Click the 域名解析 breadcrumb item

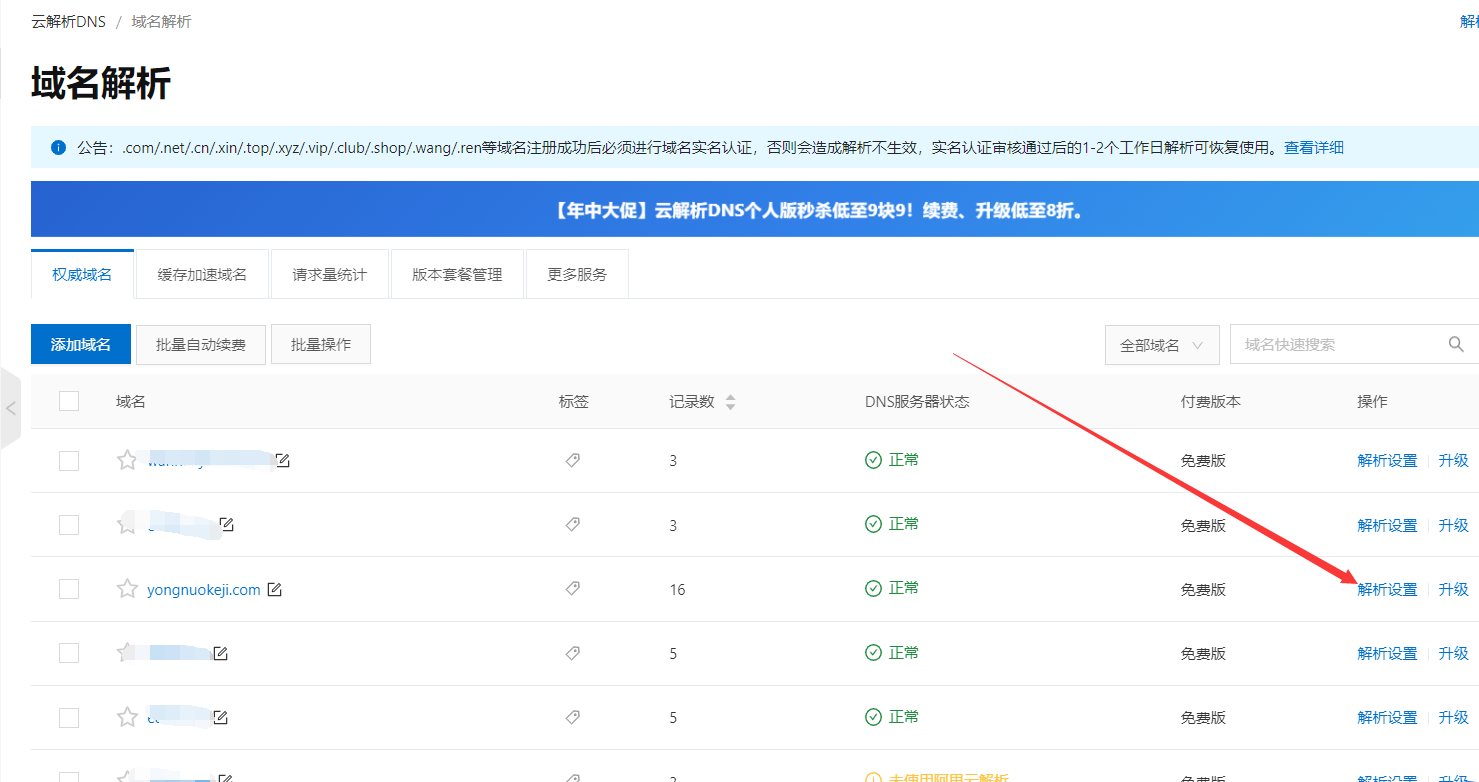click(161, 21)
